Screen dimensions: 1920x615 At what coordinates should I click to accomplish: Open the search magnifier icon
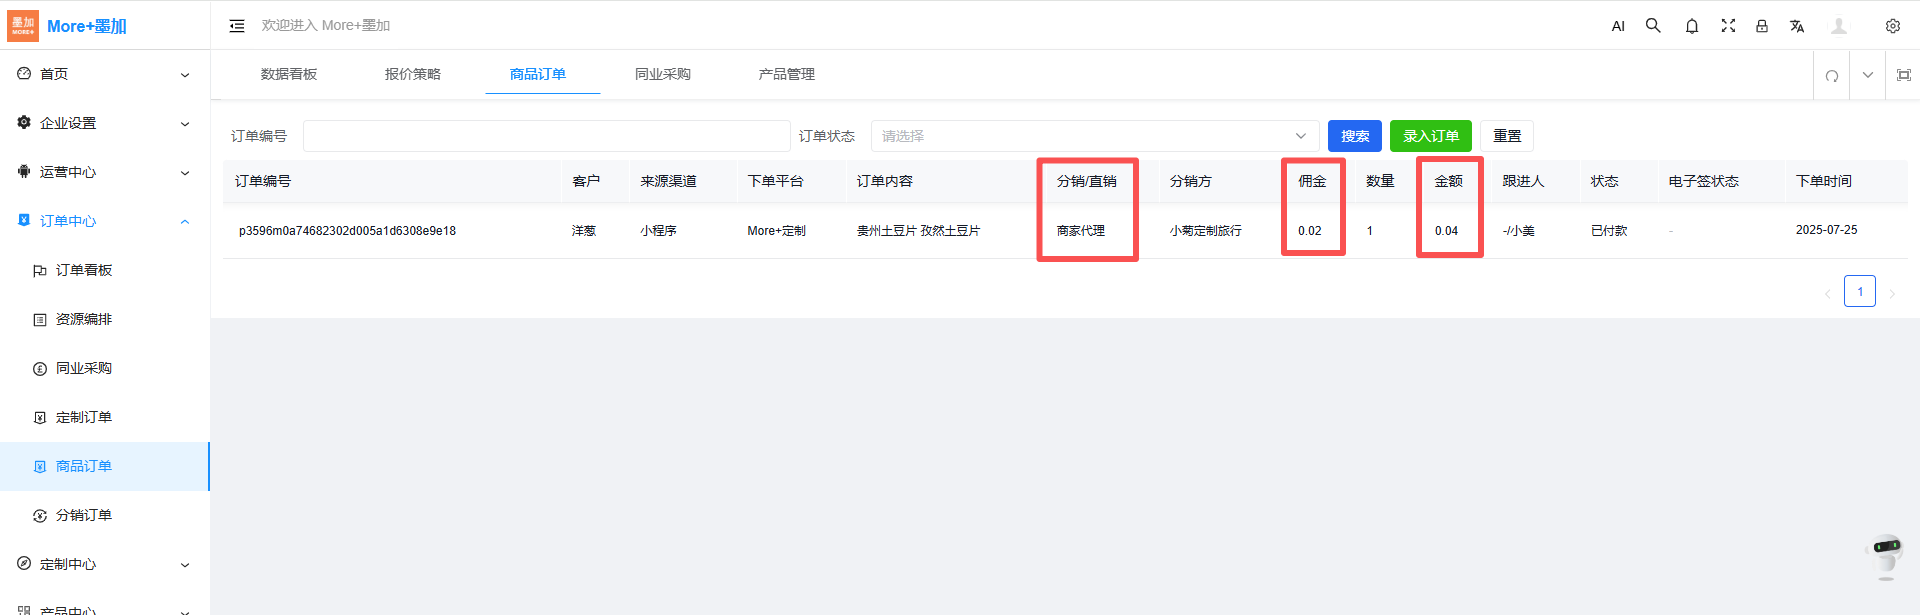(x=1653, y=26)
